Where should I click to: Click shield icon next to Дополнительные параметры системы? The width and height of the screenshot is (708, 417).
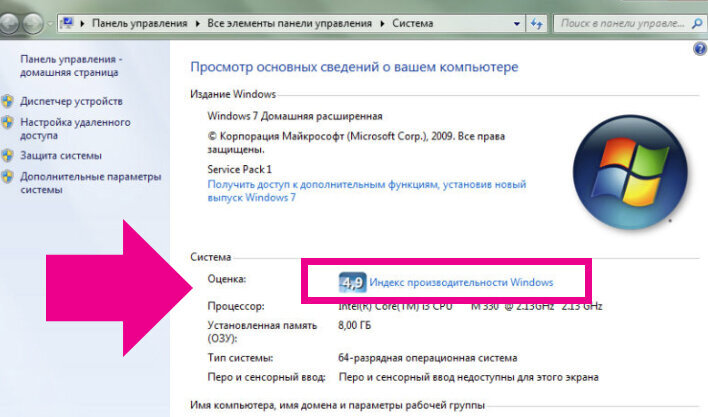[x=7, y=176]
